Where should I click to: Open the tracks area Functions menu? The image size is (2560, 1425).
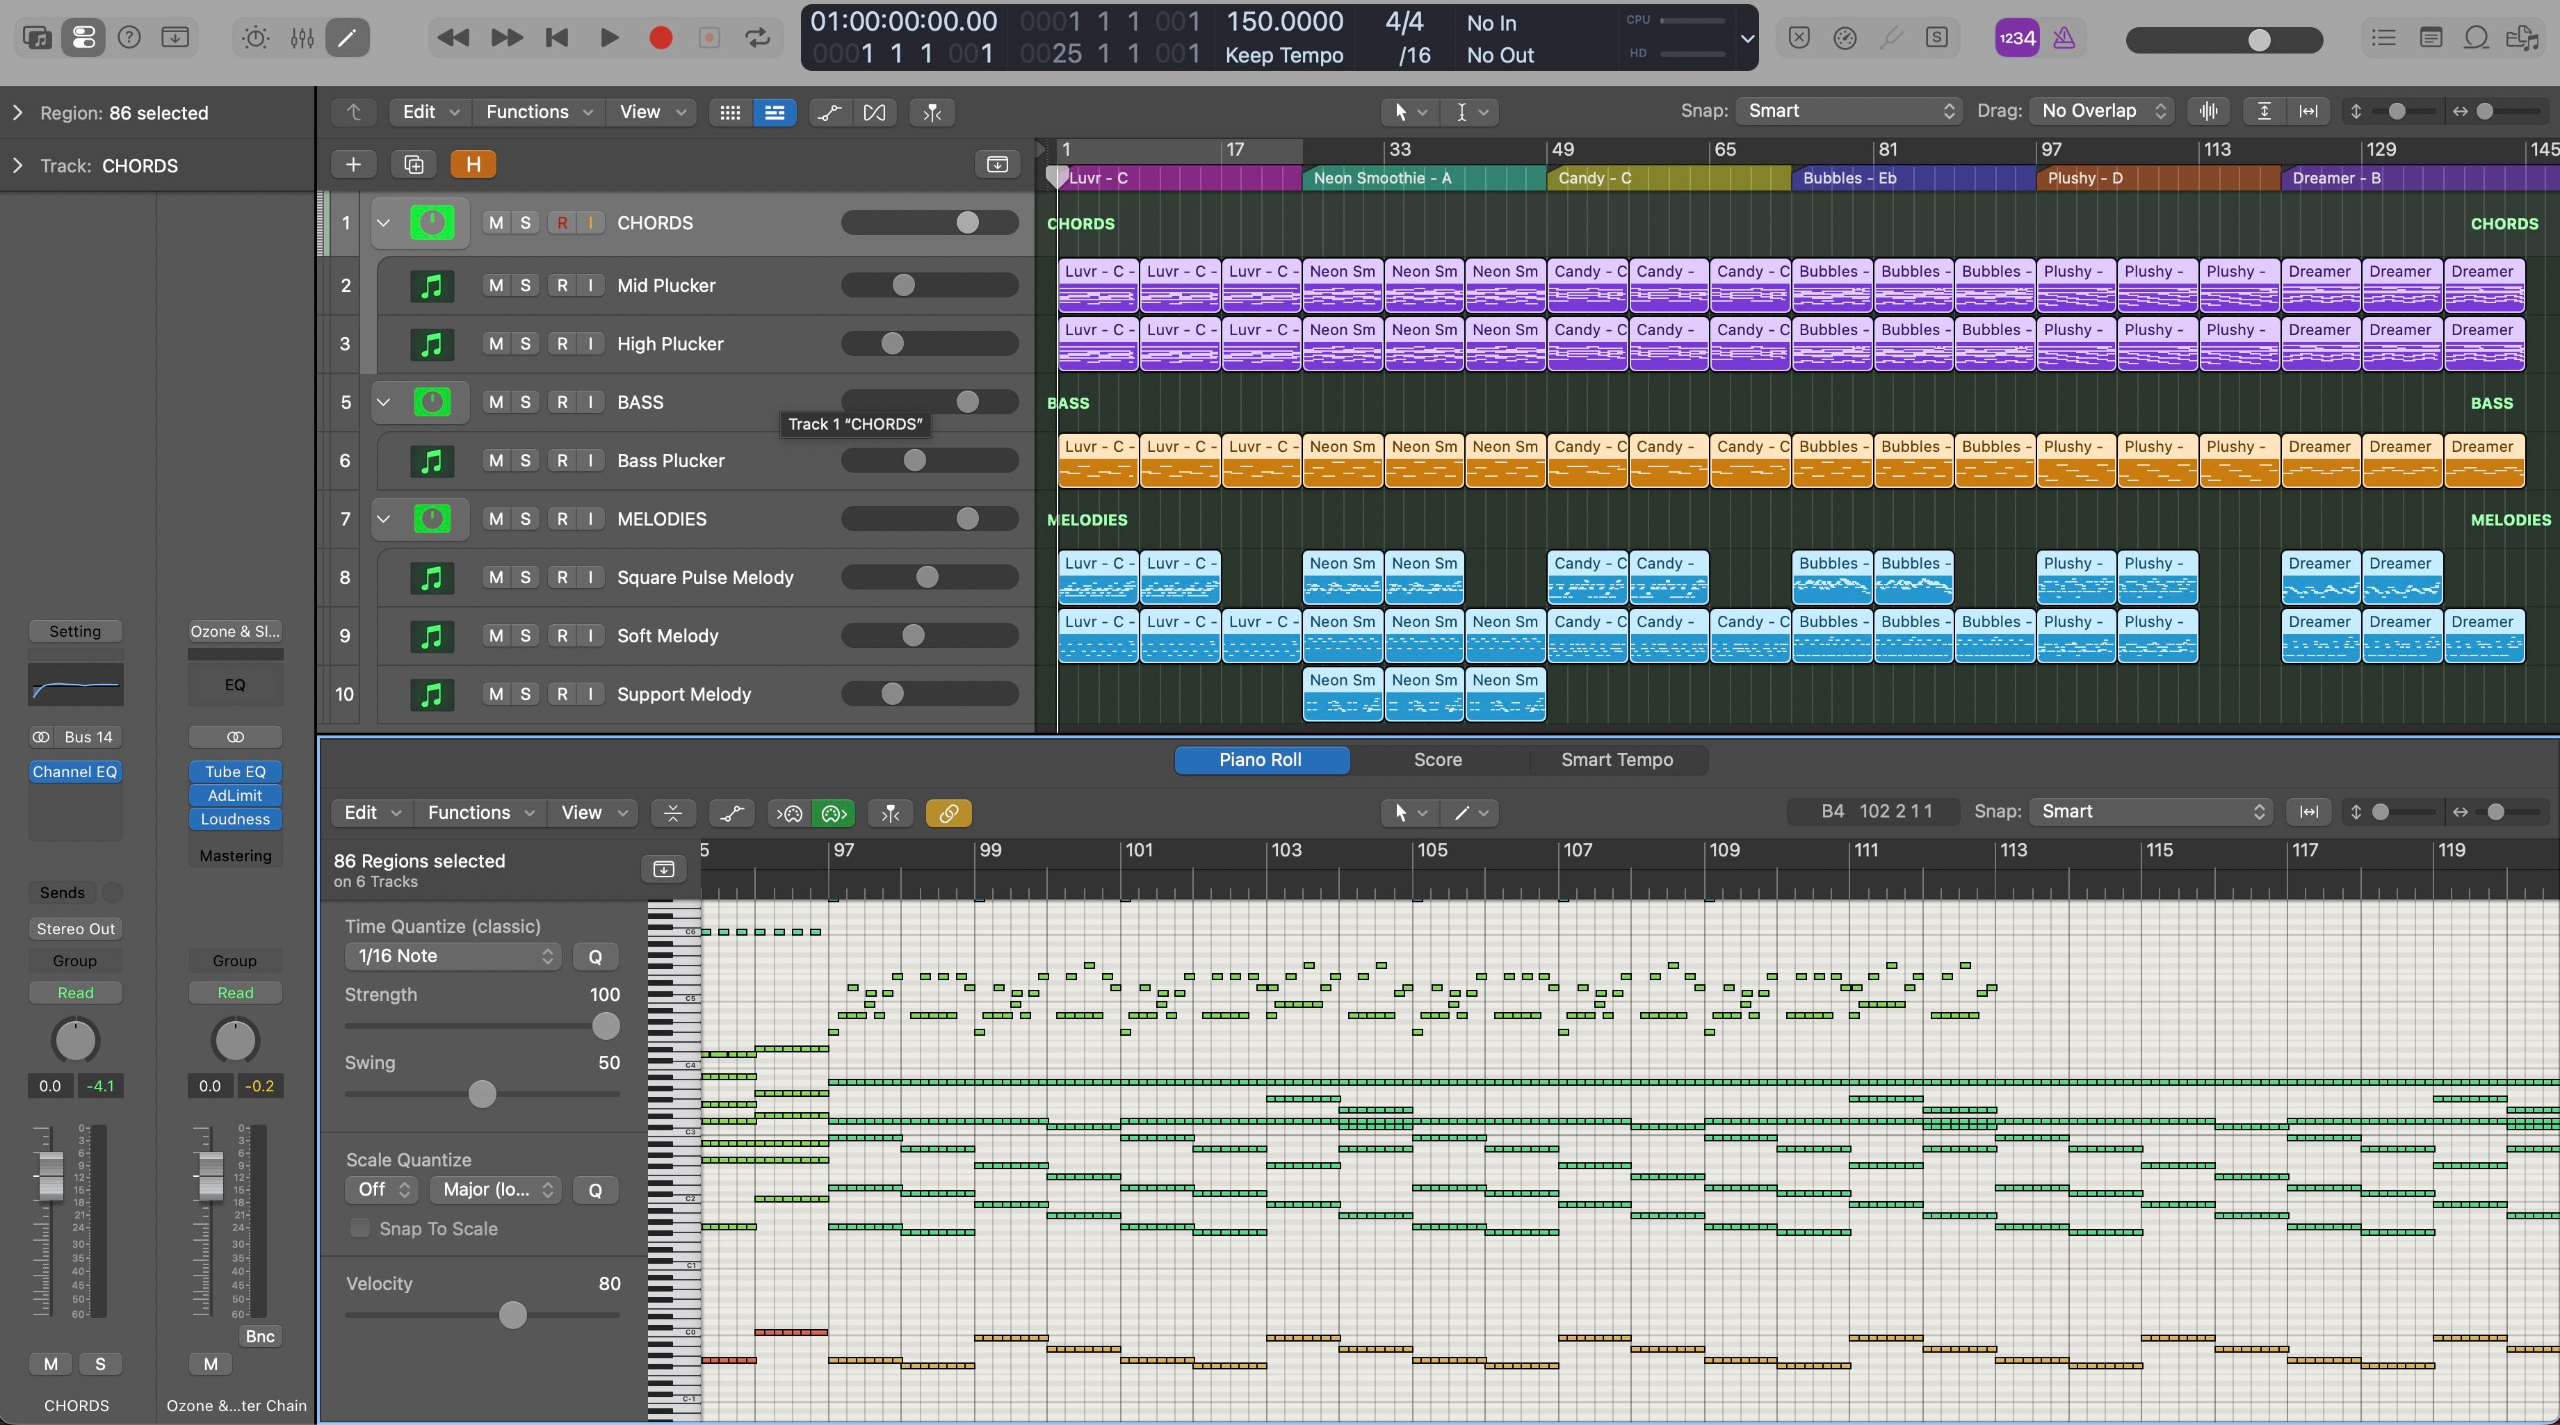pyautogui.click(x=538, y=112)
